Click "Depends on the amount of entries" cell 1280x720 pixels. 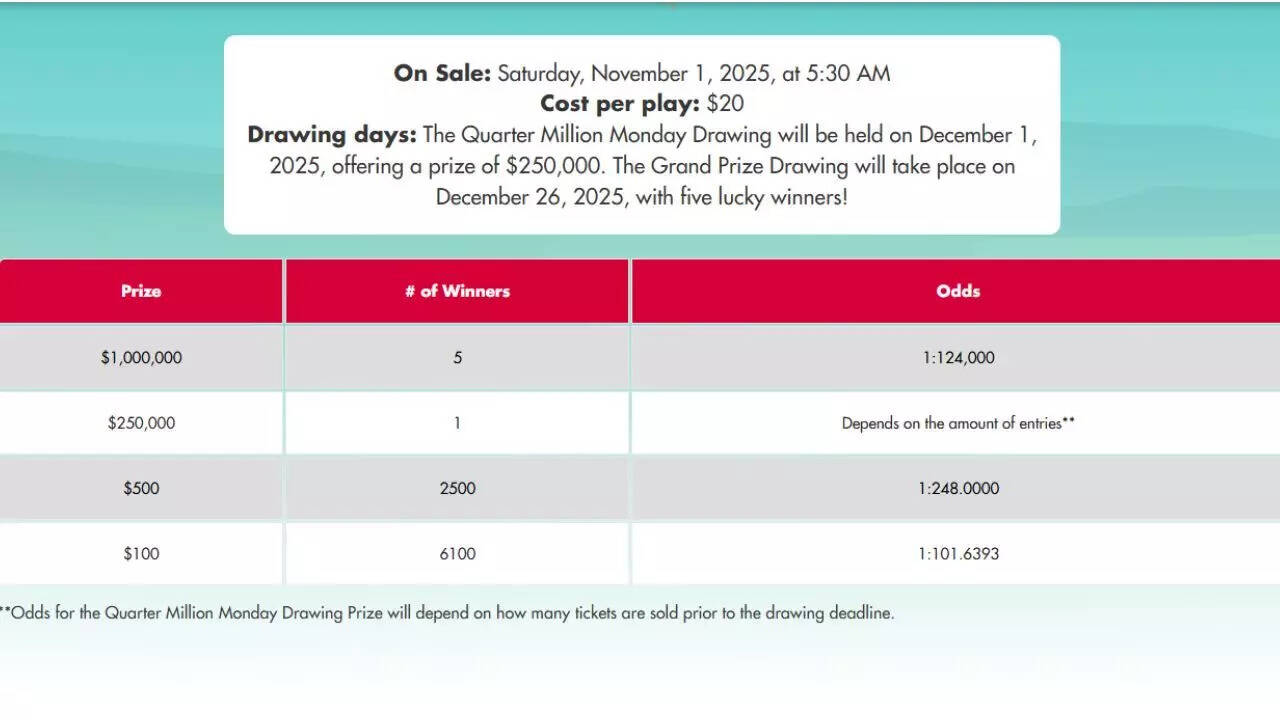(x=958, y=423)
